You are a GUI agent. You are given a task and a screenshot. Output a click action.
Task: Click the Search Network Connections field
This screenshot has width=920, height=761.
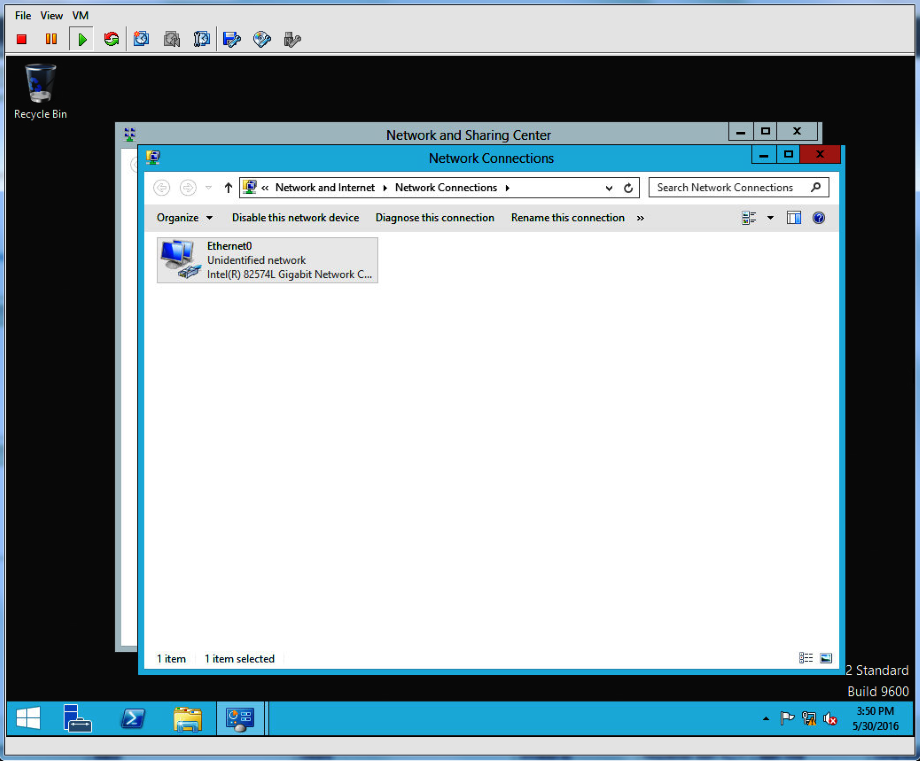coord(728,188)
